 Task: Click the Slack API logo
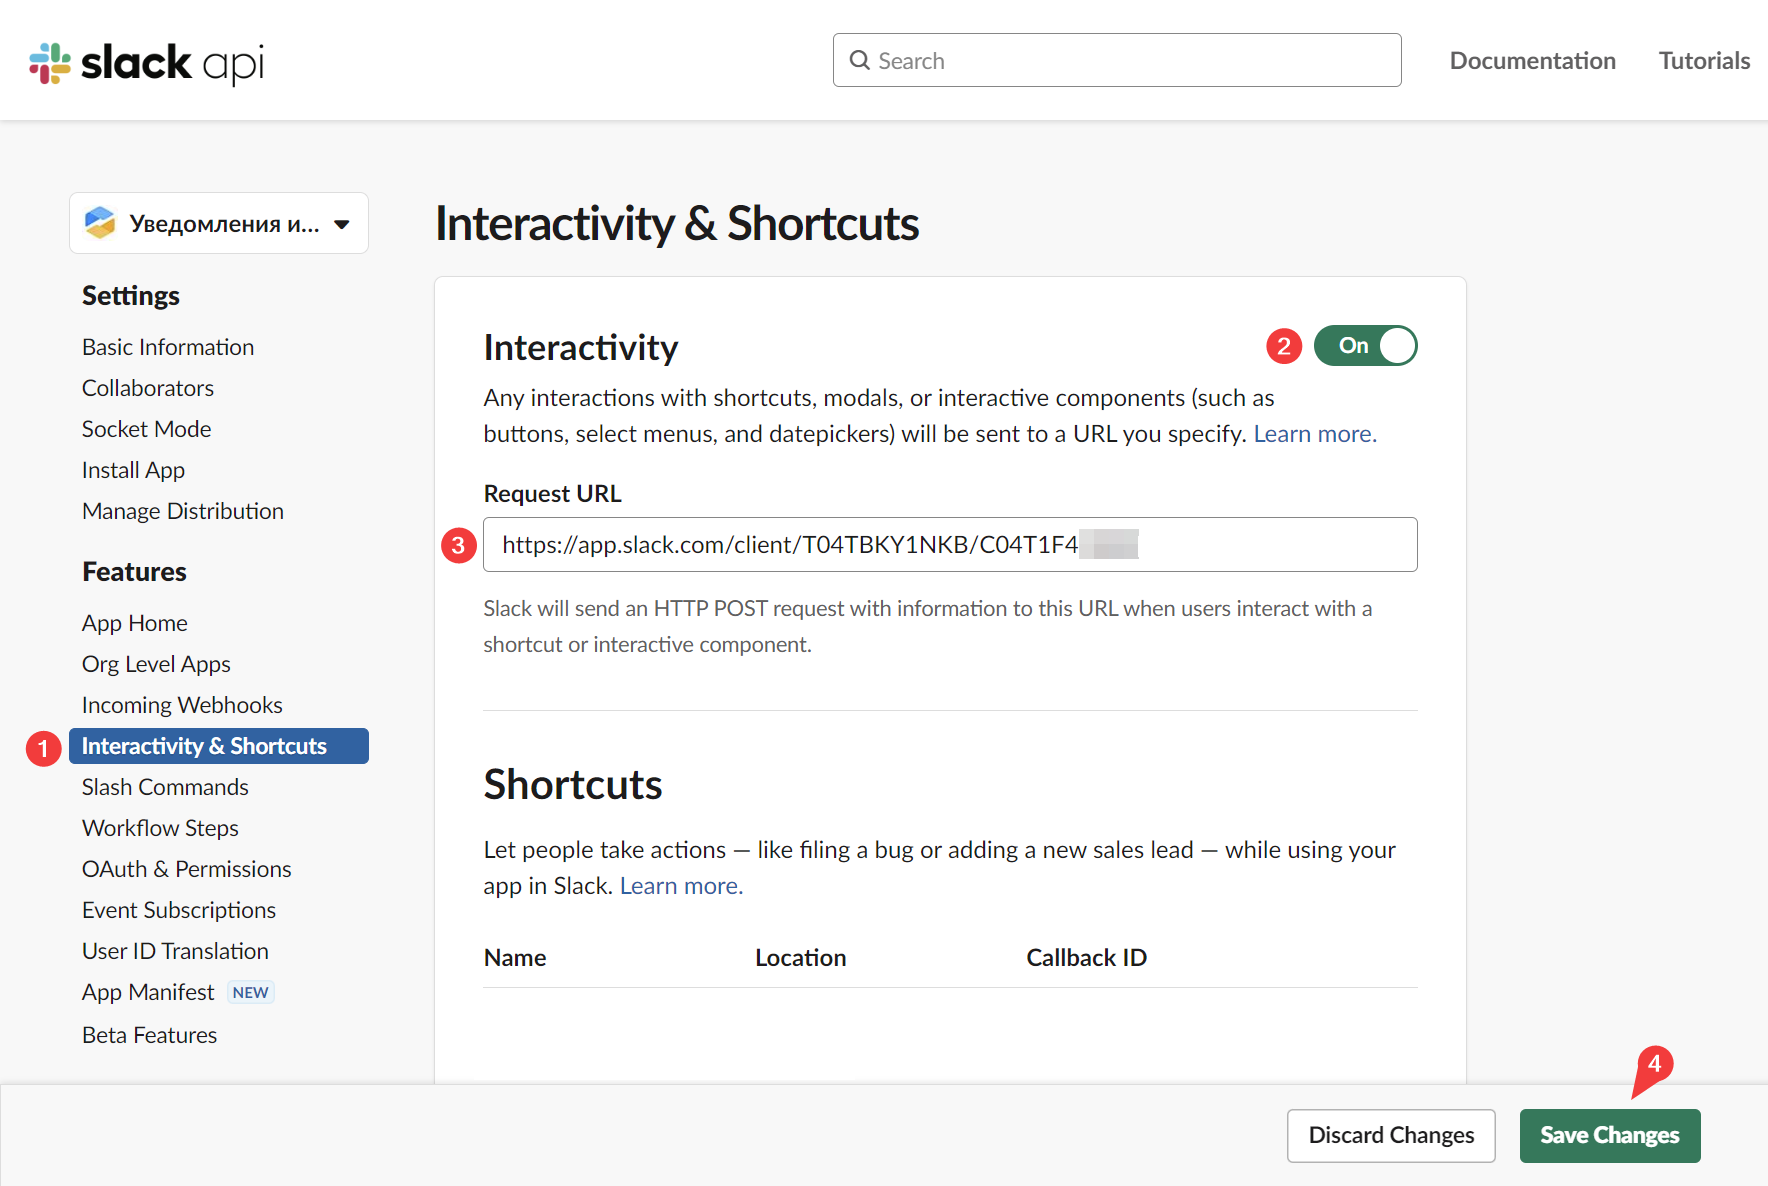coord(147,63)
